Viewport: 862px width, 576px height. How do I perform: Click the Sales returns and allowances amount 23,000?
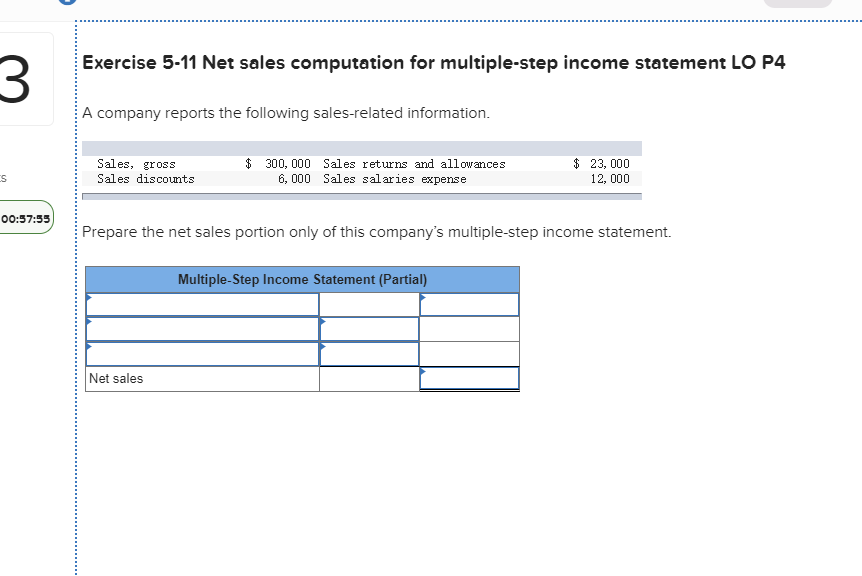(610, 163)
